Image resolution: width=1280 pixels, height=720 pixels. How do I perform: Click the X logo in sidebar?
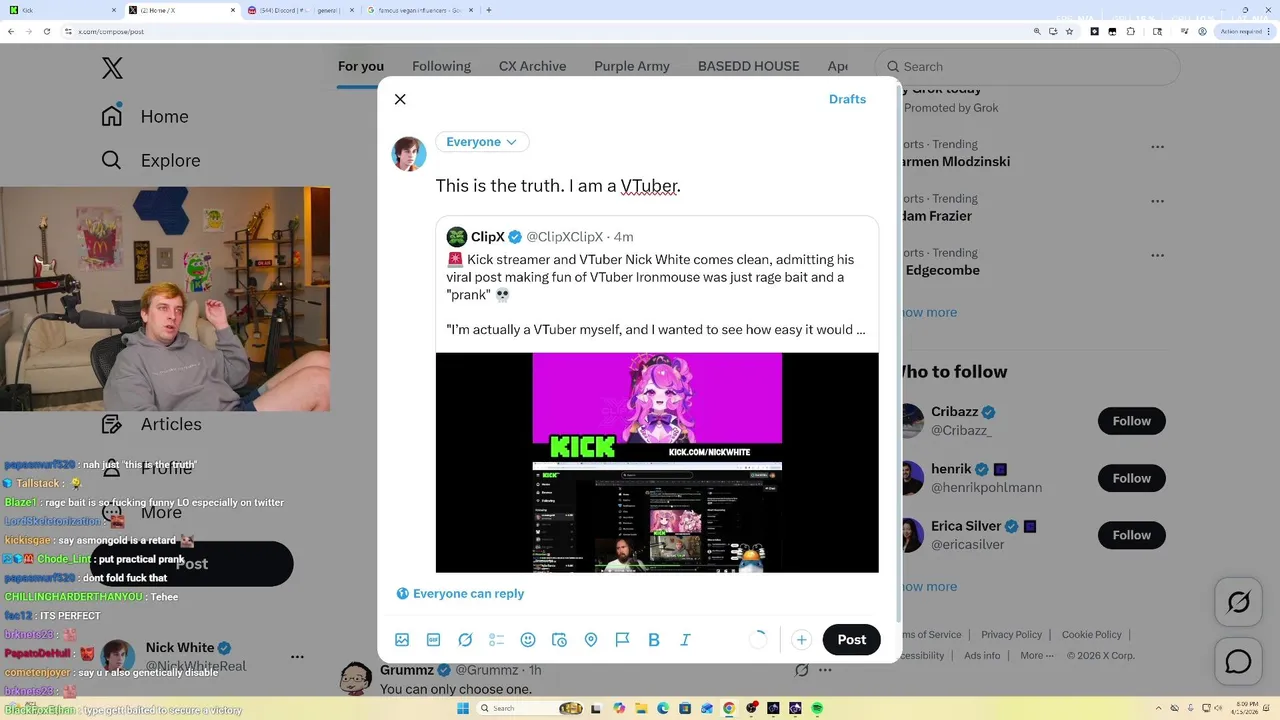[x=112, y=68]
